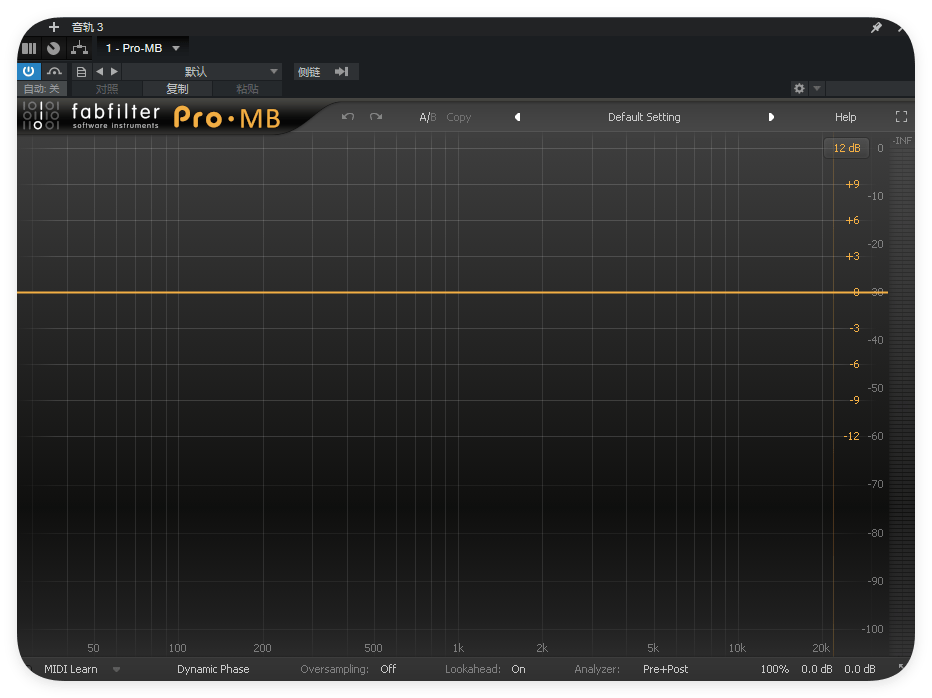Viewport: 932px width, 698px height.
Task: Go to previous preset with left arrow
Action: pos(99,71)
